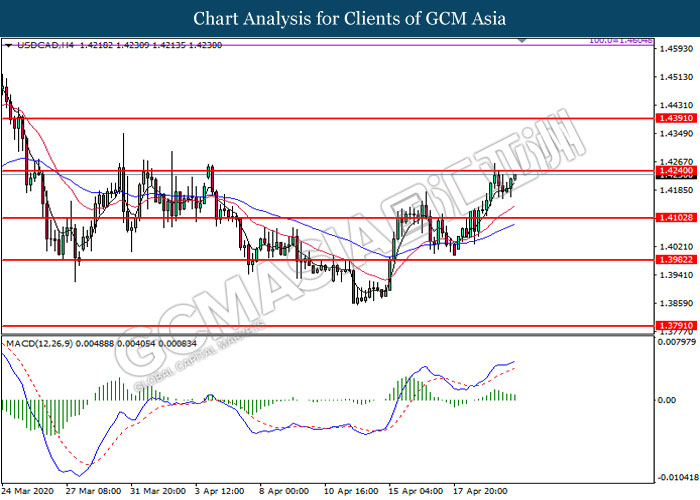Click the 0.00 MACD zero level value
This screenshot has height=500, width=700.
click(667, 400)
